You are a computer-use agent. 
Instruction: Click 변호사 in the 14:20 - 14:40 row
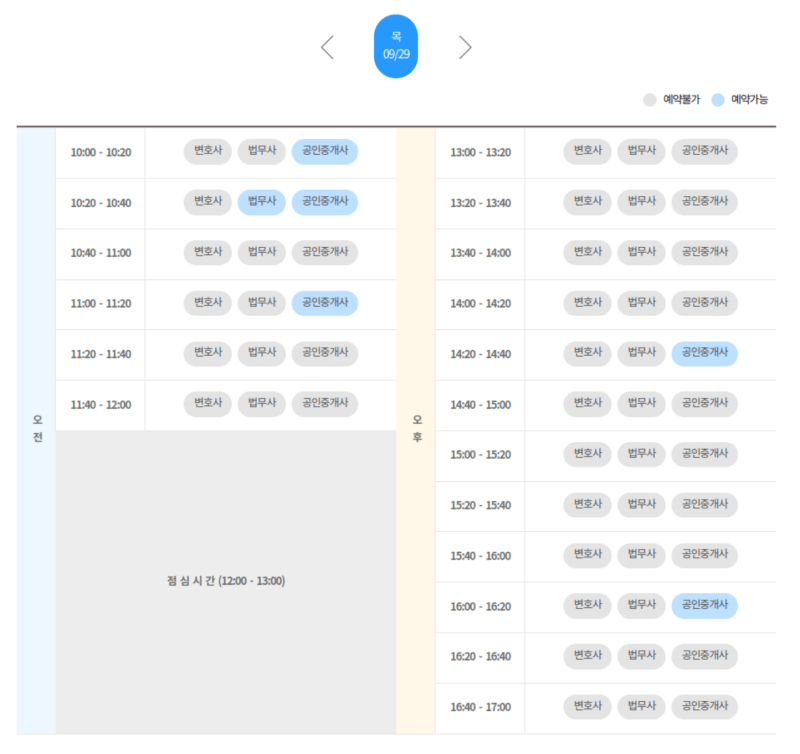click(x=587, y=354)
